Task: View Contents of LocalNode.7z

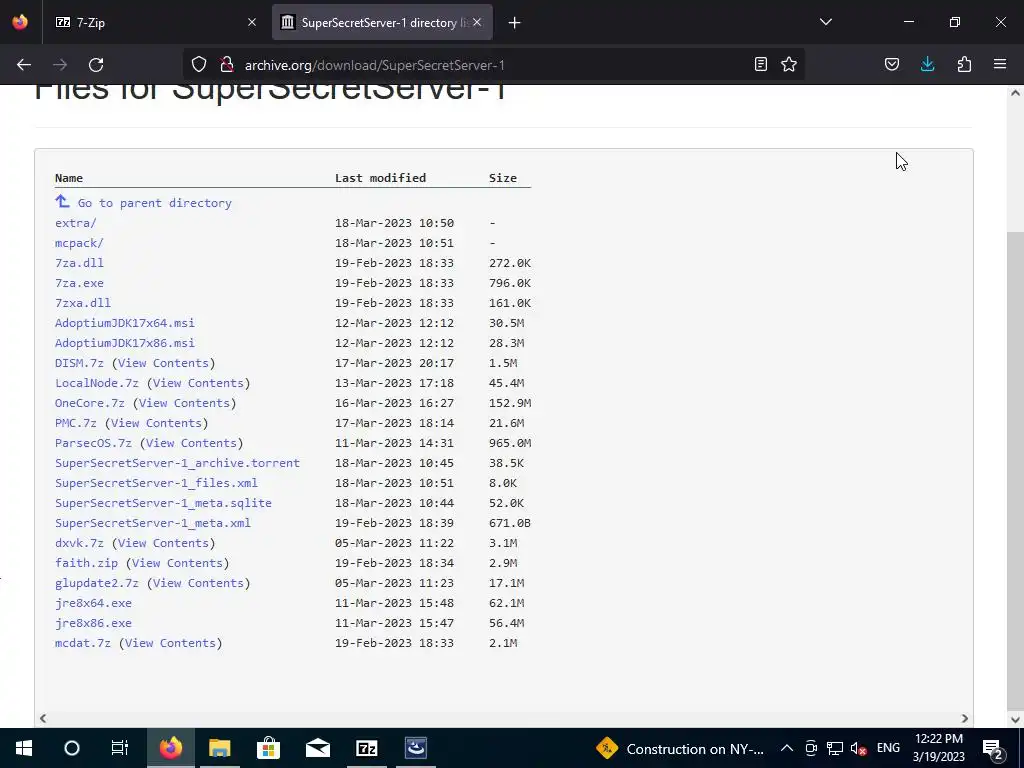Action: pyautogui.click(x=198, y=383)
